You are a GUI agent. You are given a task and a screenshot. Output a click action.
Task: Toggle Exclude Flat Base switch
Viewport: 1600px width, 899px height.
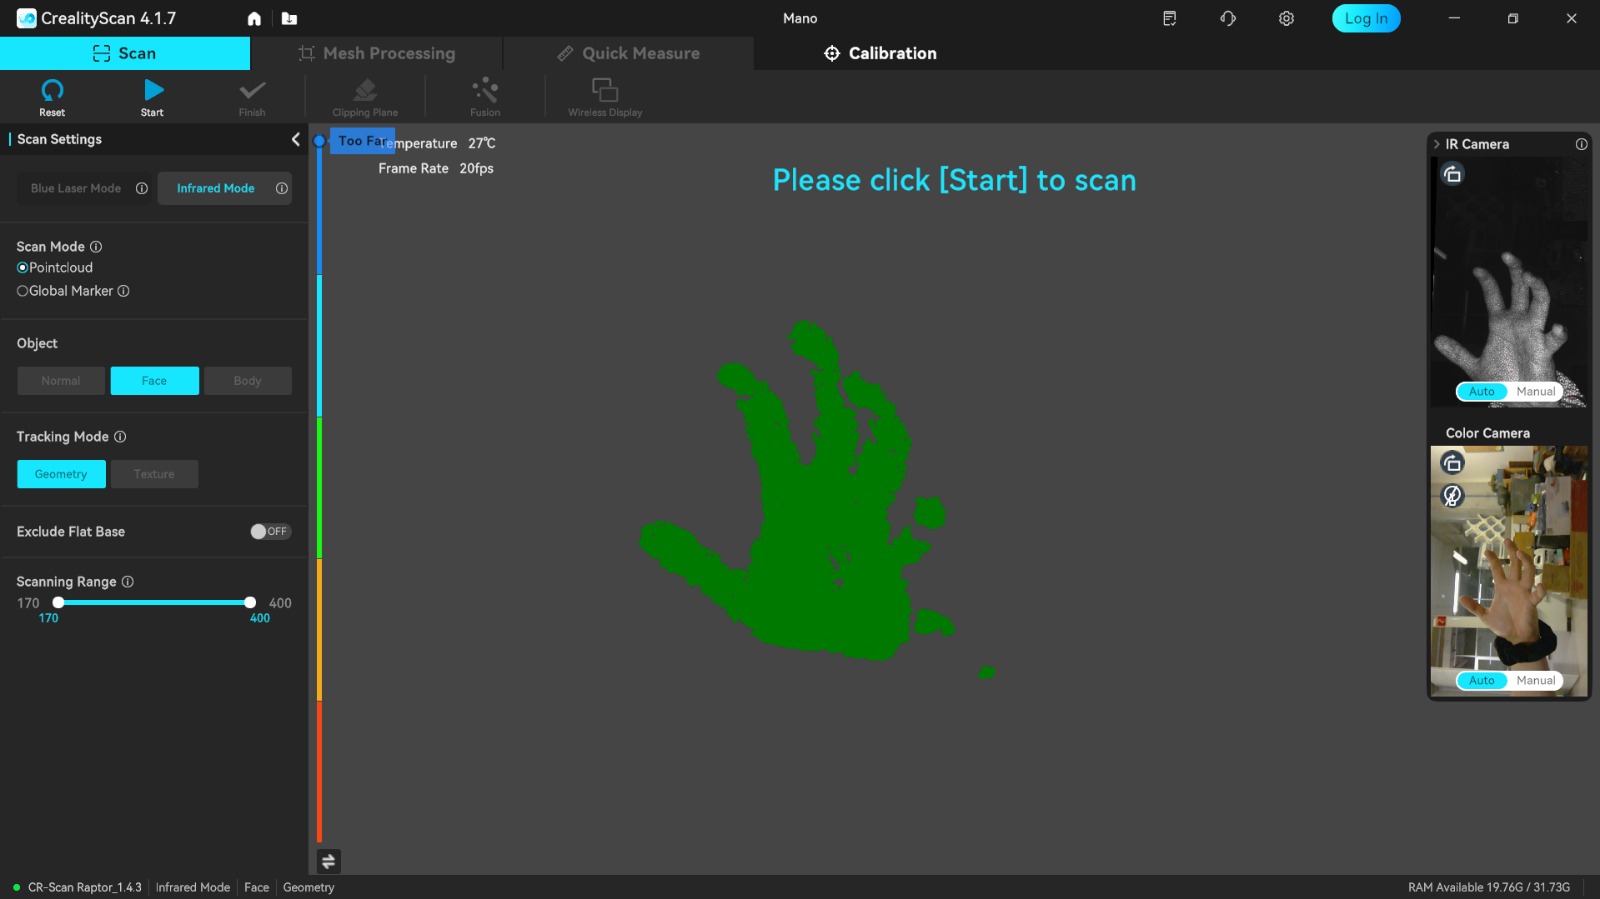tap(270, 532)
